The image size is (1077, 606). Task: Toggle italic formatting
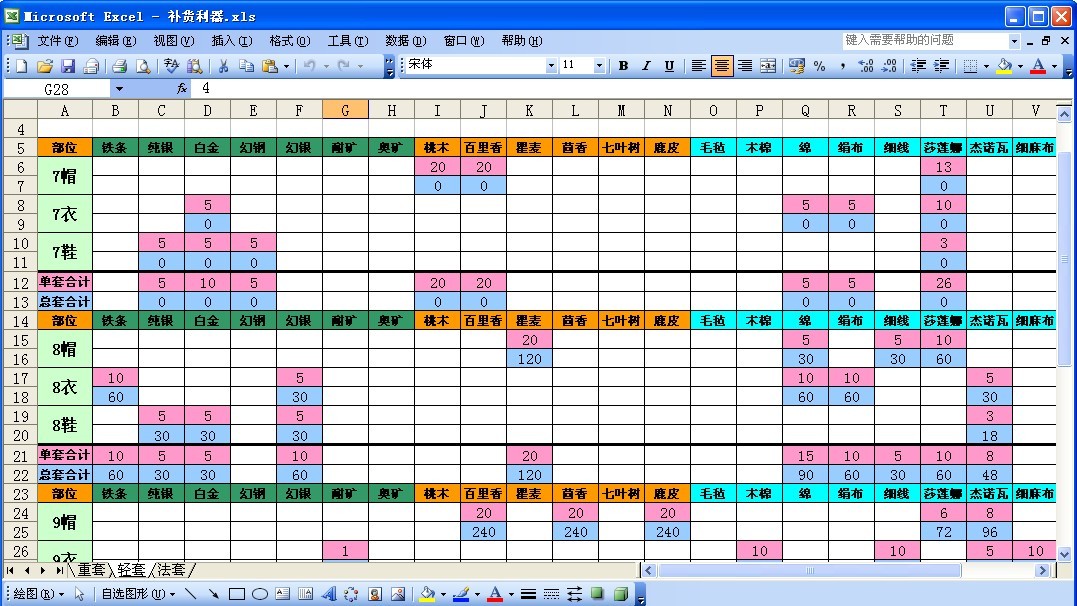(645, 65)
